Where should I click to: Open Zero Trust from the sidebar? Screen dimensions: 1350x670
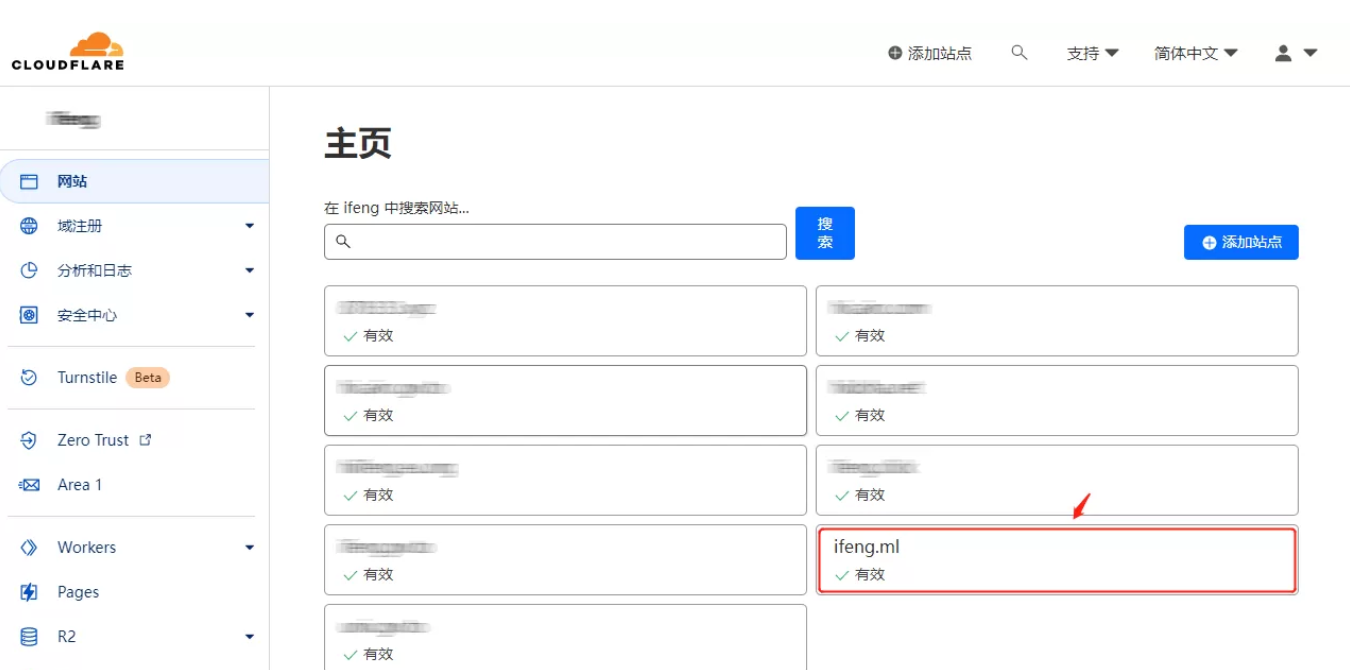[x=93, y=440]
